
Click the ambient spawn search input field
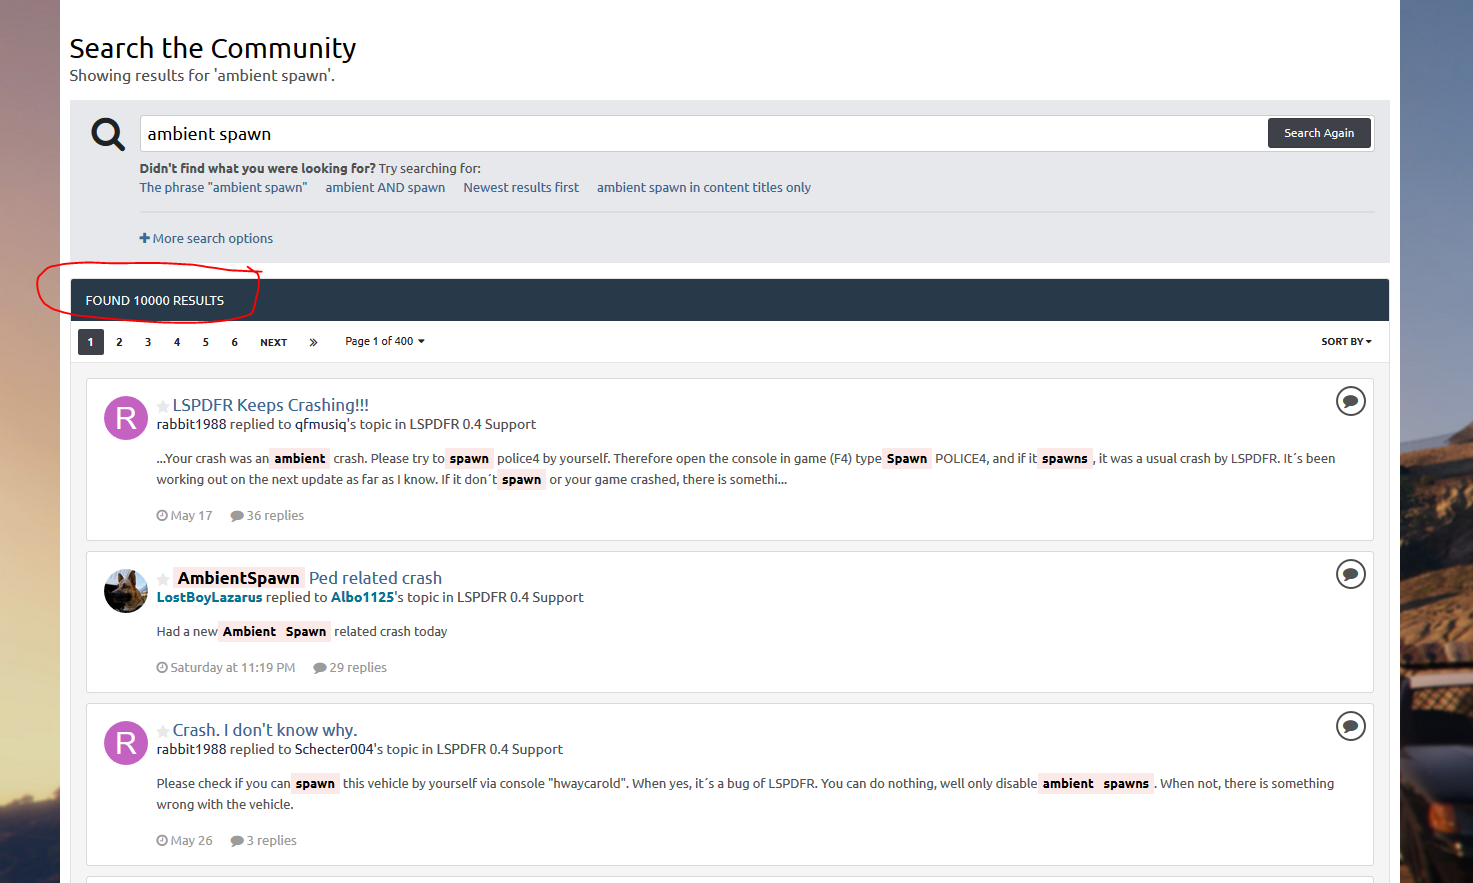[700, 134]
